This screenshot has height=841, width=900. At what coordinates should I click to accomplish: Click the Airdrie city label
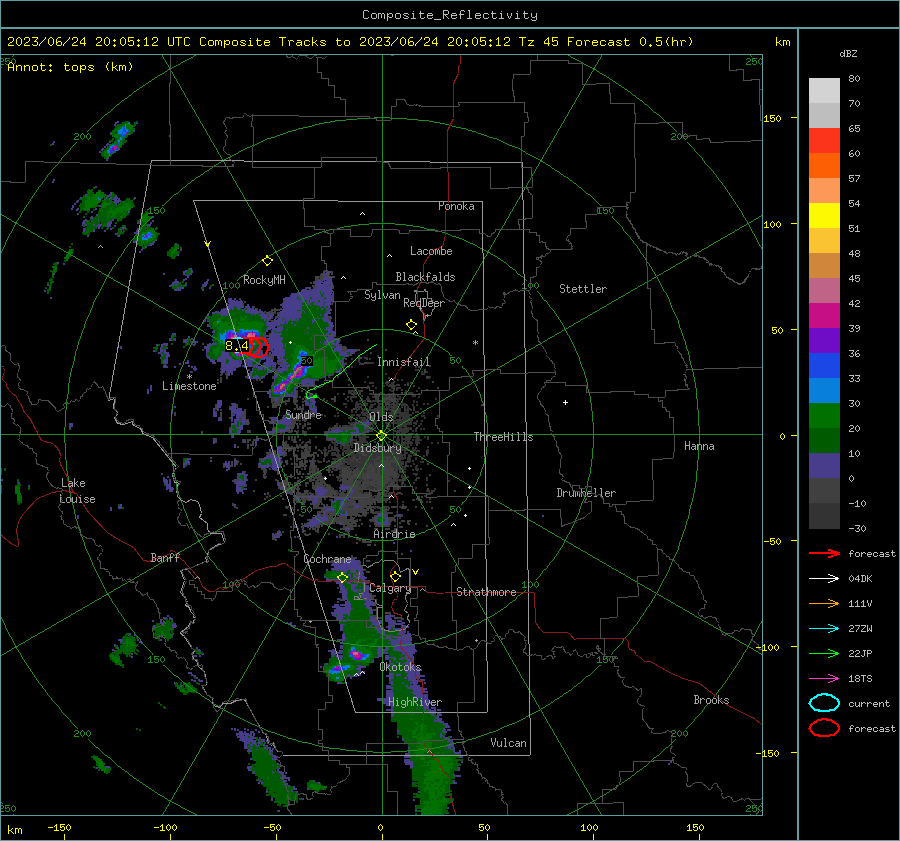pos(394,534)
